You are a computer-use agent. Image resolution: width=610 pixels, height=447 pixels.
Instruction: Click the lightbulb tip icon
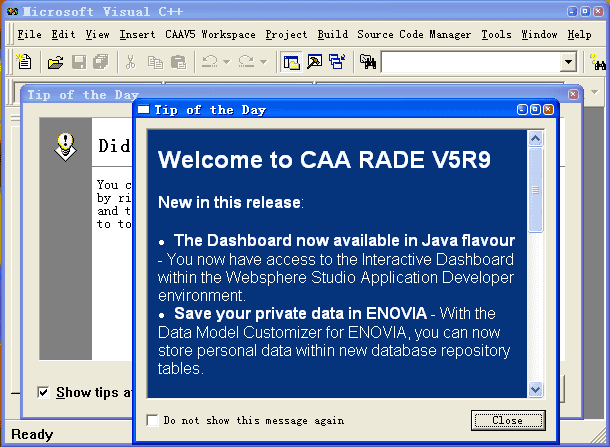pos(65,147)
